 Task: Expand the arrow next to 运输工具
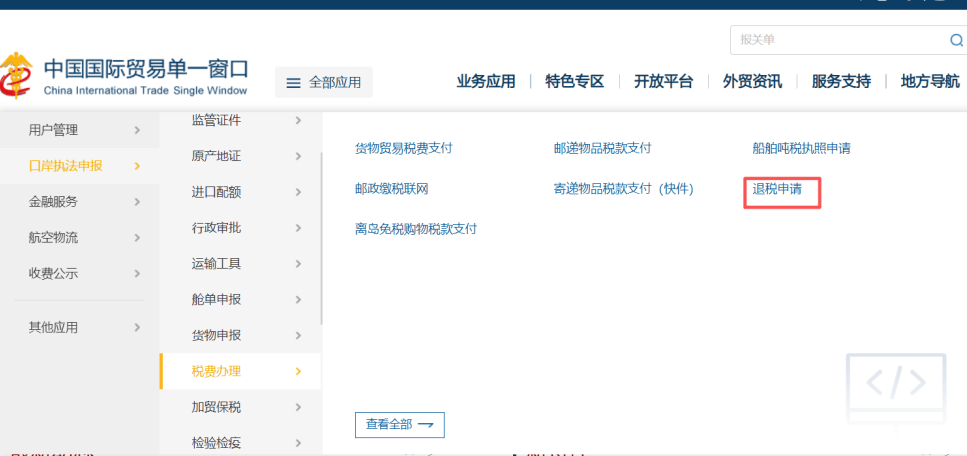click(x=298, y=264)
